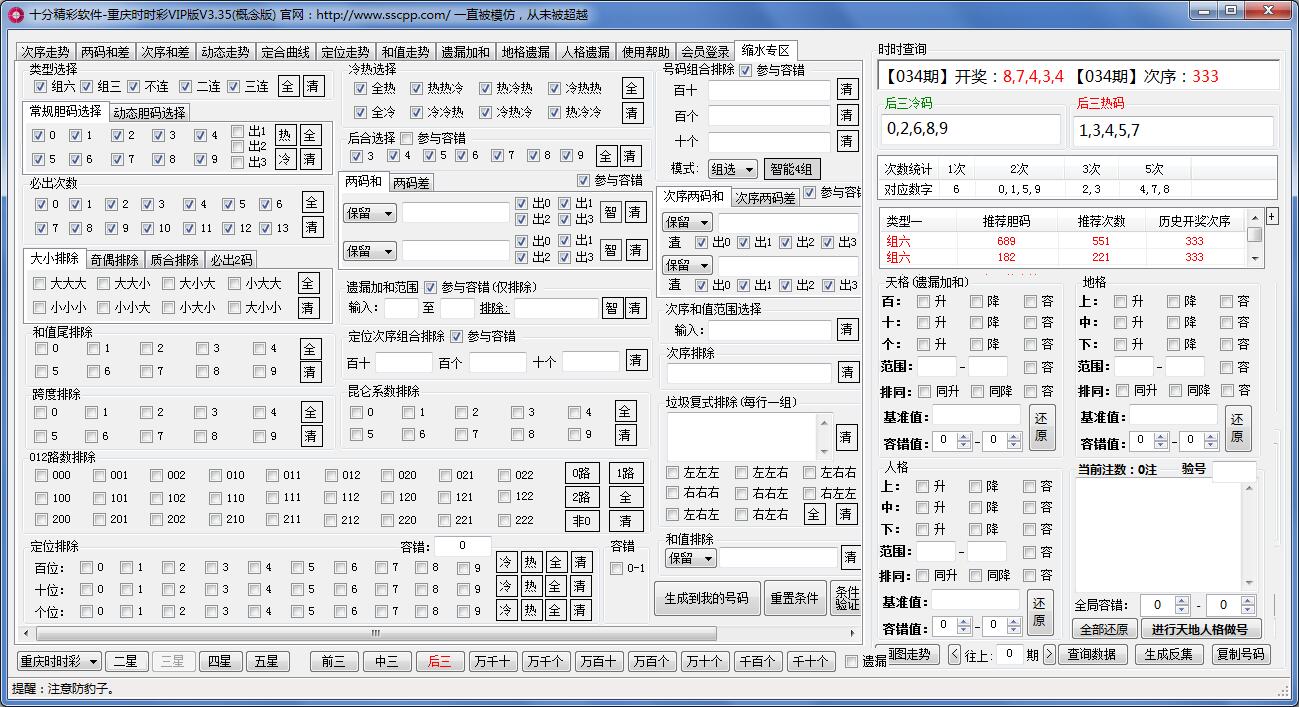This screenshot has width=1299, height=707.
Task: Click the 查询数据 button
Action: click(x=1092, y=655)
